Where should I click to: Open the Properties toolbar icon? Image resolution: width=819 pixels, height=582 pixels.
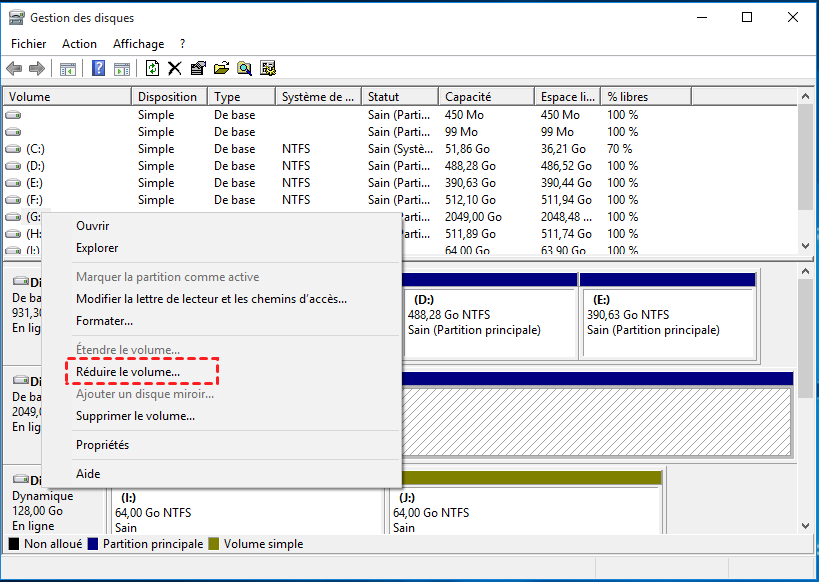pos(198,68)
